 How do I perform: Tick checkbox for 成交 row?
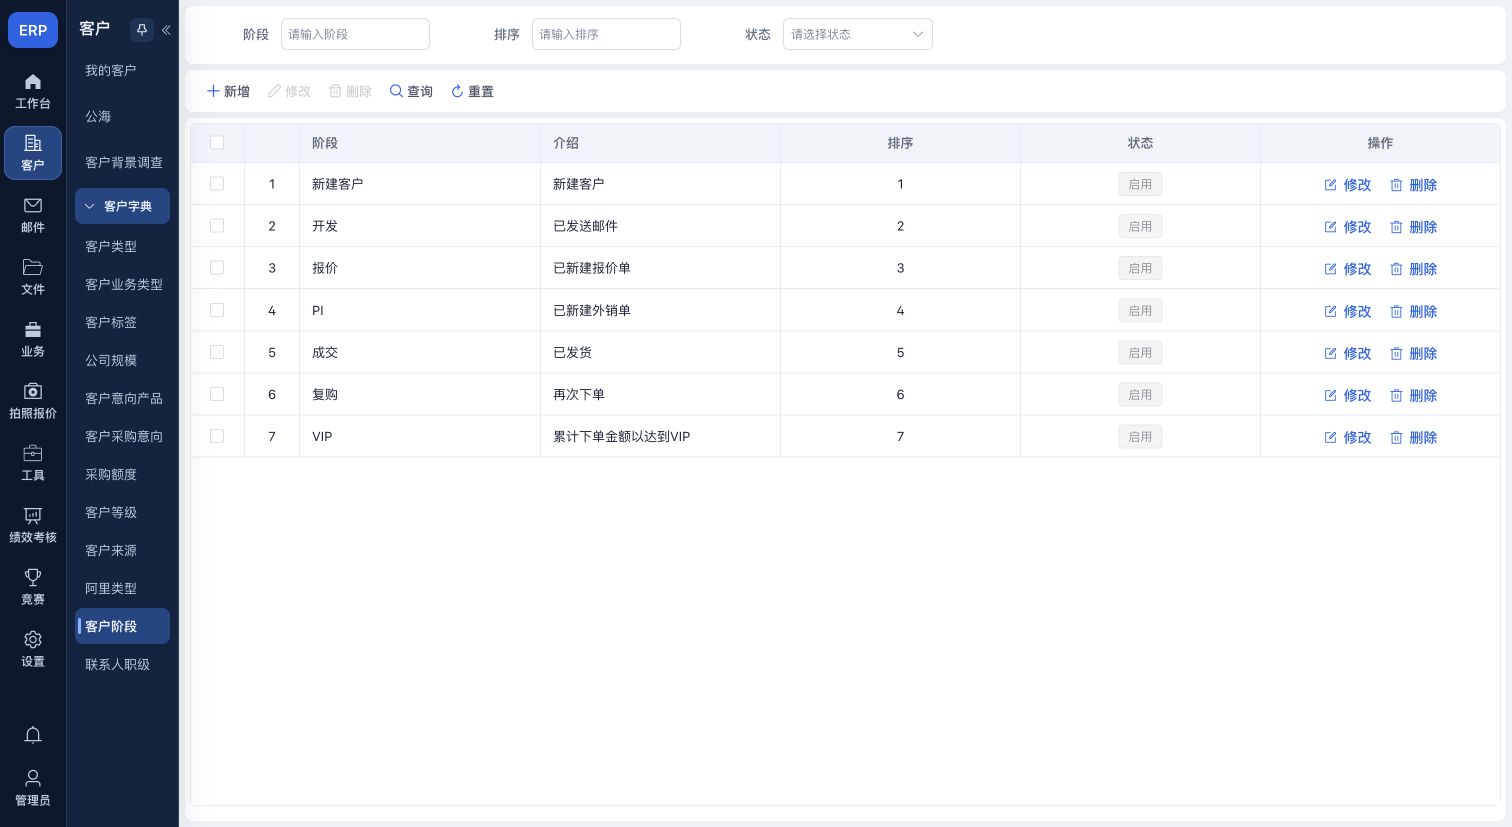(217, 352)
